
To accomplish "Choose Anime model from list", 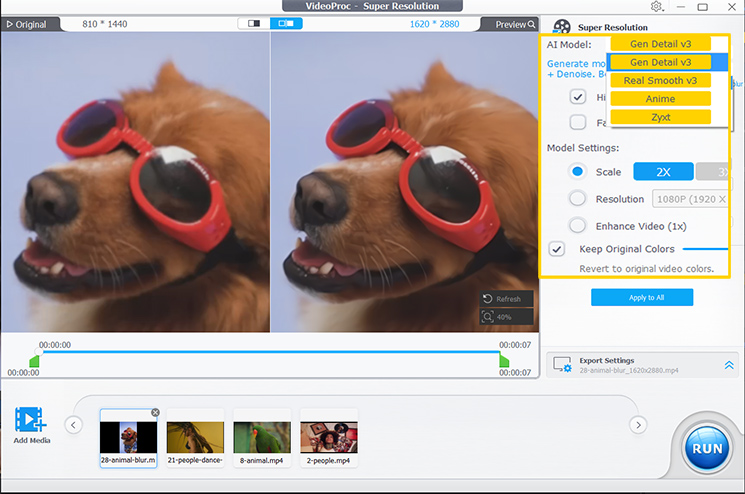I will (660, 99).
